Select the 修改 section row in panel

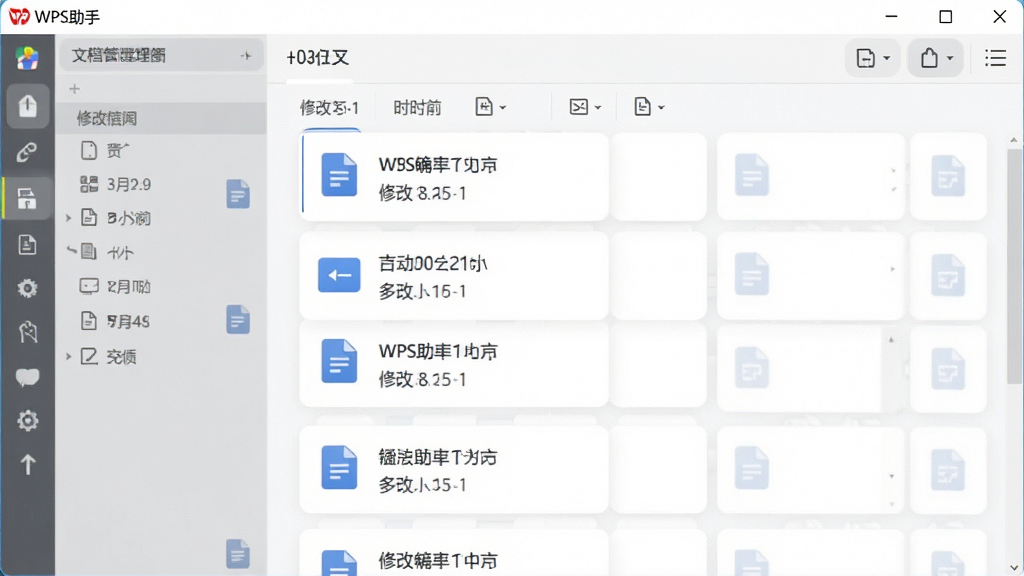[x=161, y=118]
